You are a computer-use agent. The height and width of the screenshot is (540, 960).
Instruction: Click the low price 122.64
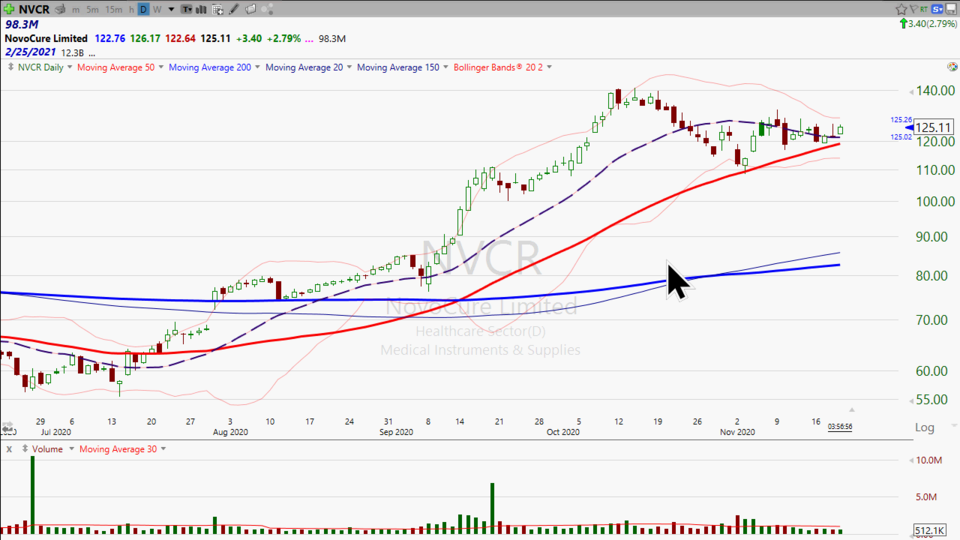181,39
